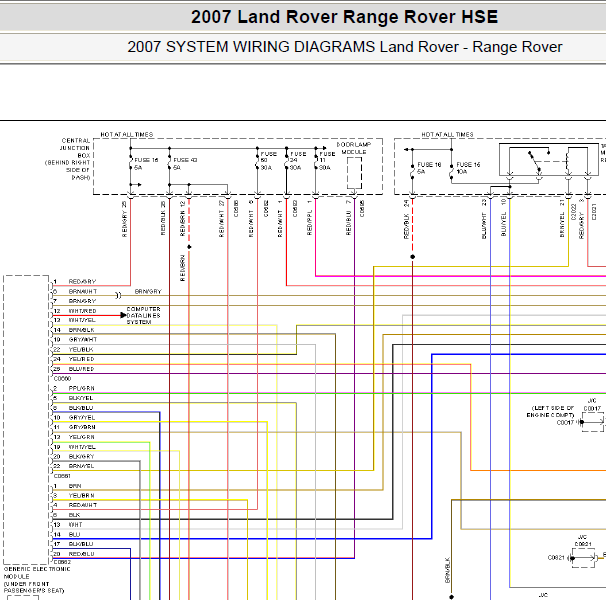The width and height of the screenshot is (606, 600).
Task: Click pin 7 "BRN/GRY" label
Action: [x=82, y=301]
